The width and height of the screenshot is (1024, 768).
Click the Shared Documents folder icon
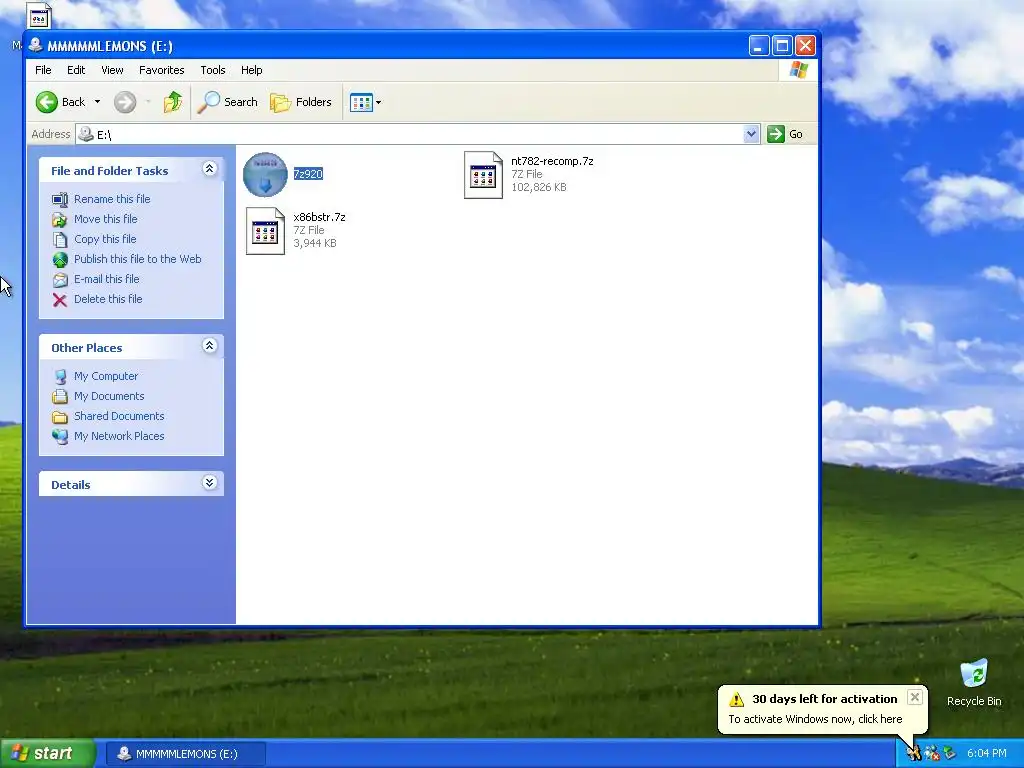coord(60,417)
